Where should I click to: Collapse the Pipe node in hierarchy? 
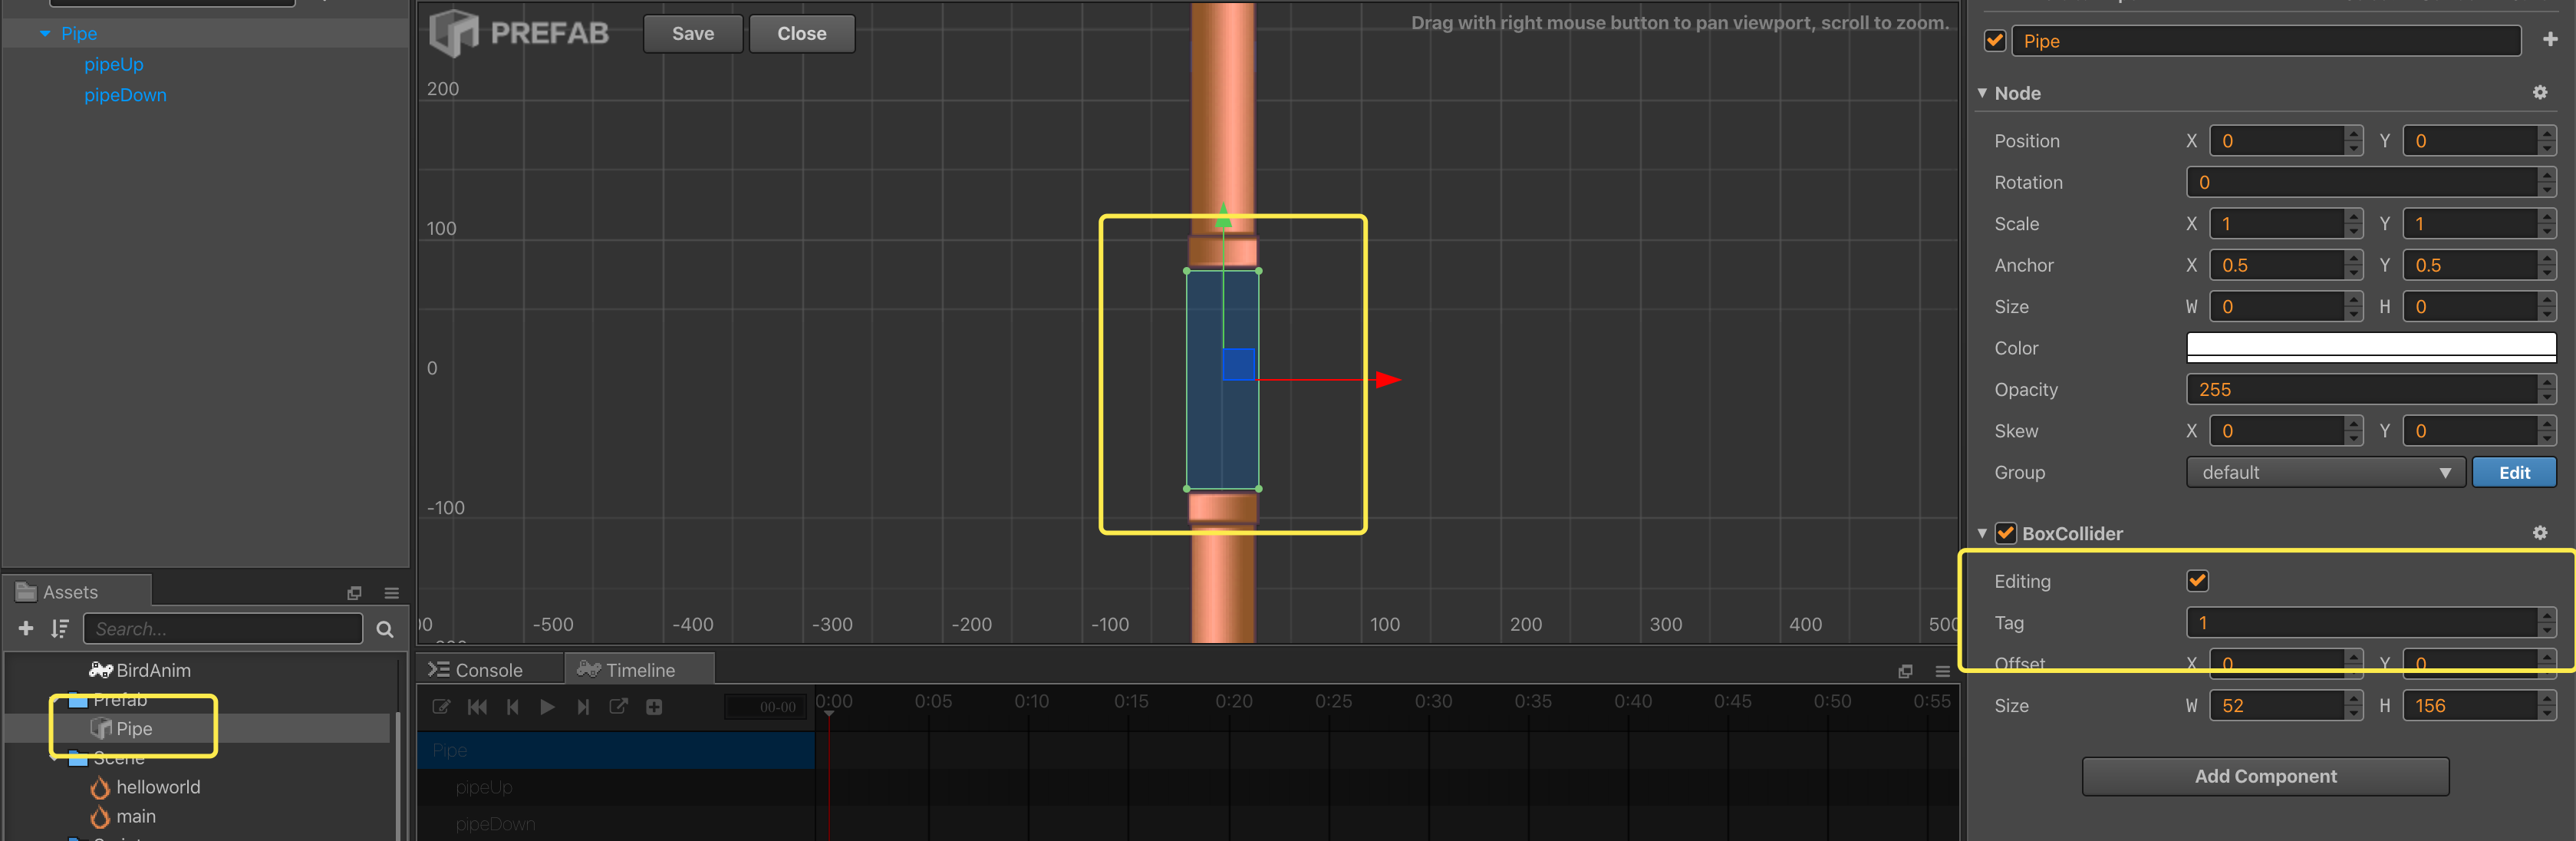pyautogui.click(x=45, y=33)
